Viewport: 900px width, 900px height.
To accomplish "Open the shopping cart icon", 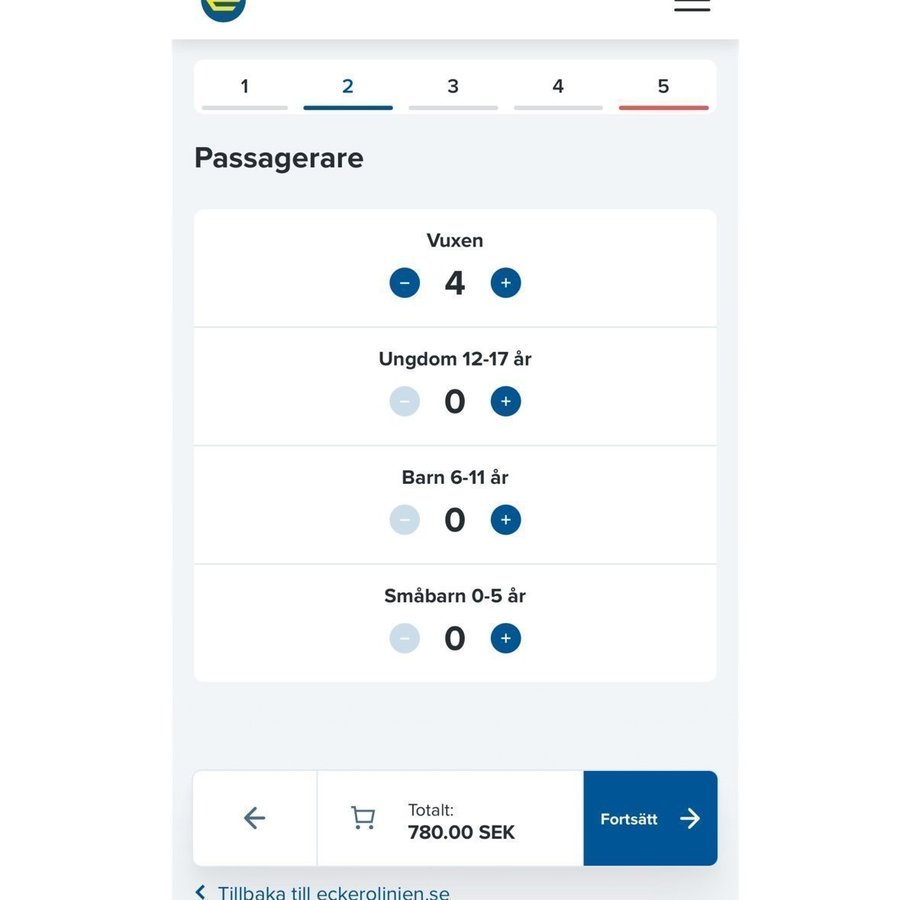I will point(362,818).
